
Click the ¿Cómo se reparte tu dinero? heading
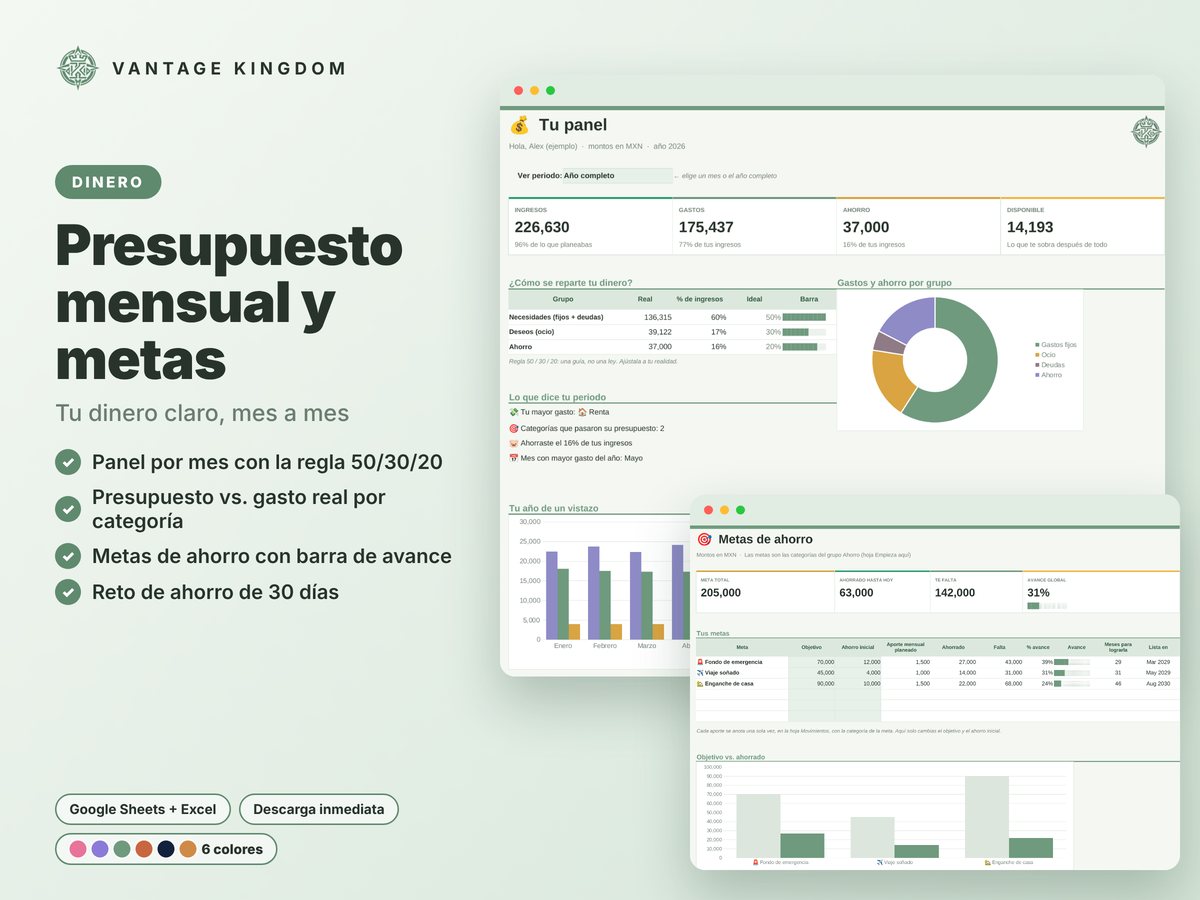point(570,283)
